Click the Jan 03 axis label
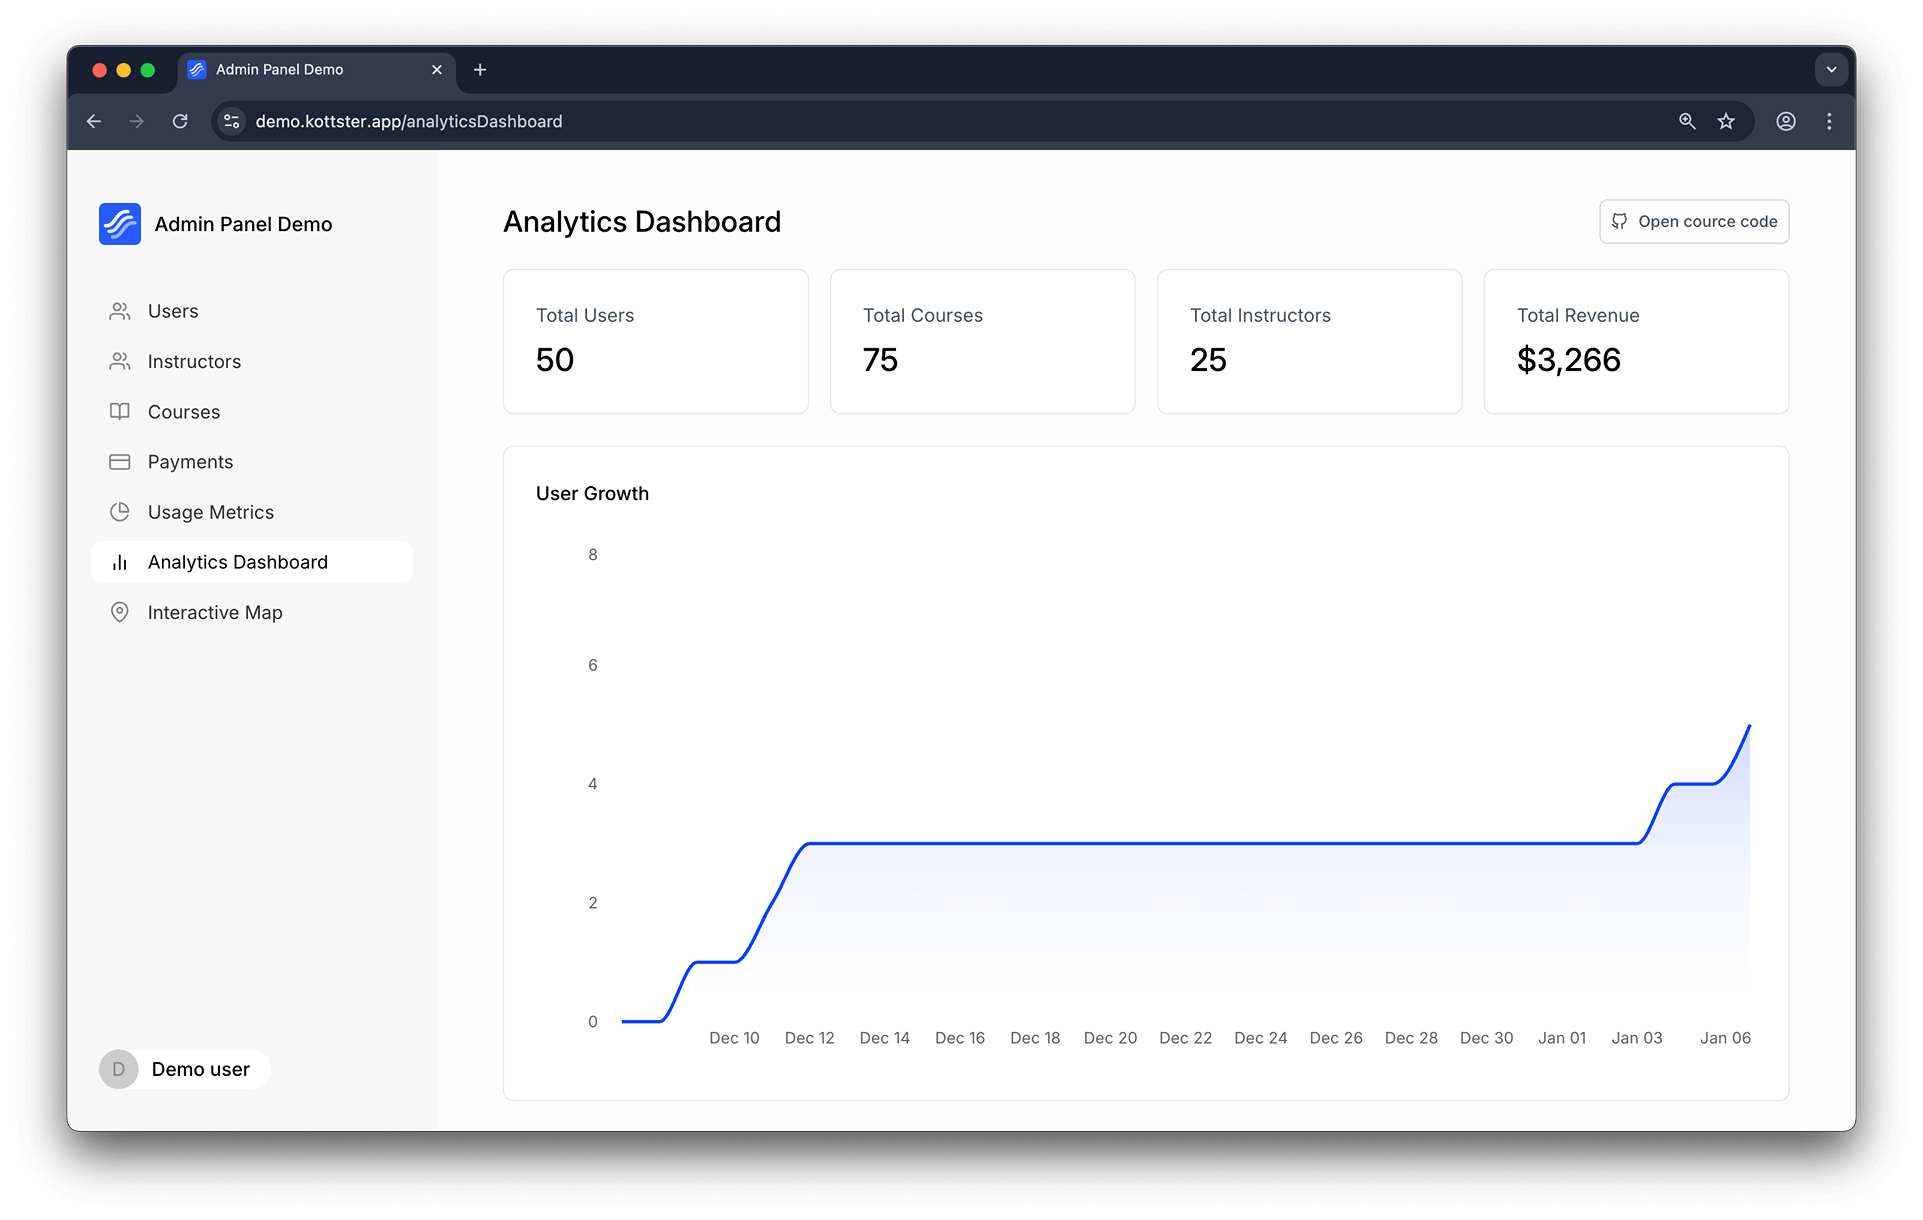Image resolution: width=1923 pixels, height=1220 pixels. 1637,1038
